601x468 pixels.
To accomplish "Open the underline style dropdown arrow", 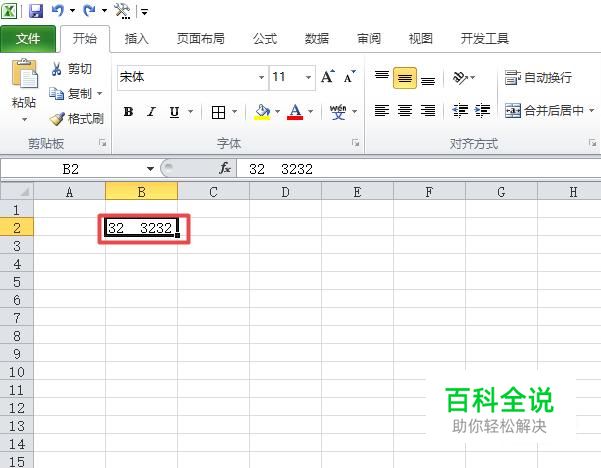I will coord(190,112).
